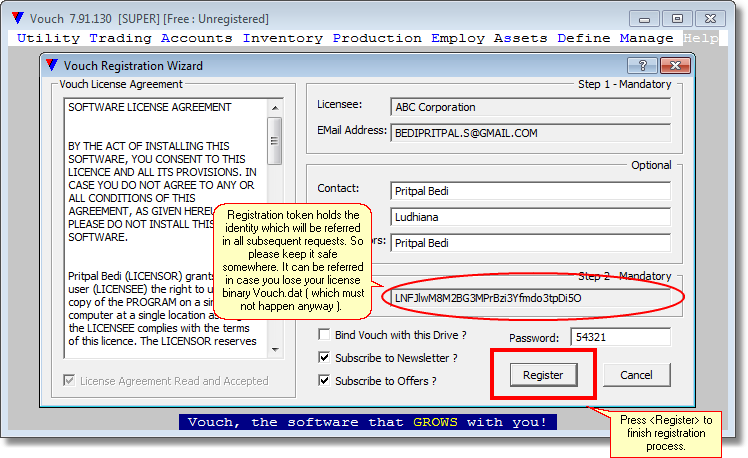
Task: Uncheck Subscribe to Offers checkbox
Action: point(324,380)
